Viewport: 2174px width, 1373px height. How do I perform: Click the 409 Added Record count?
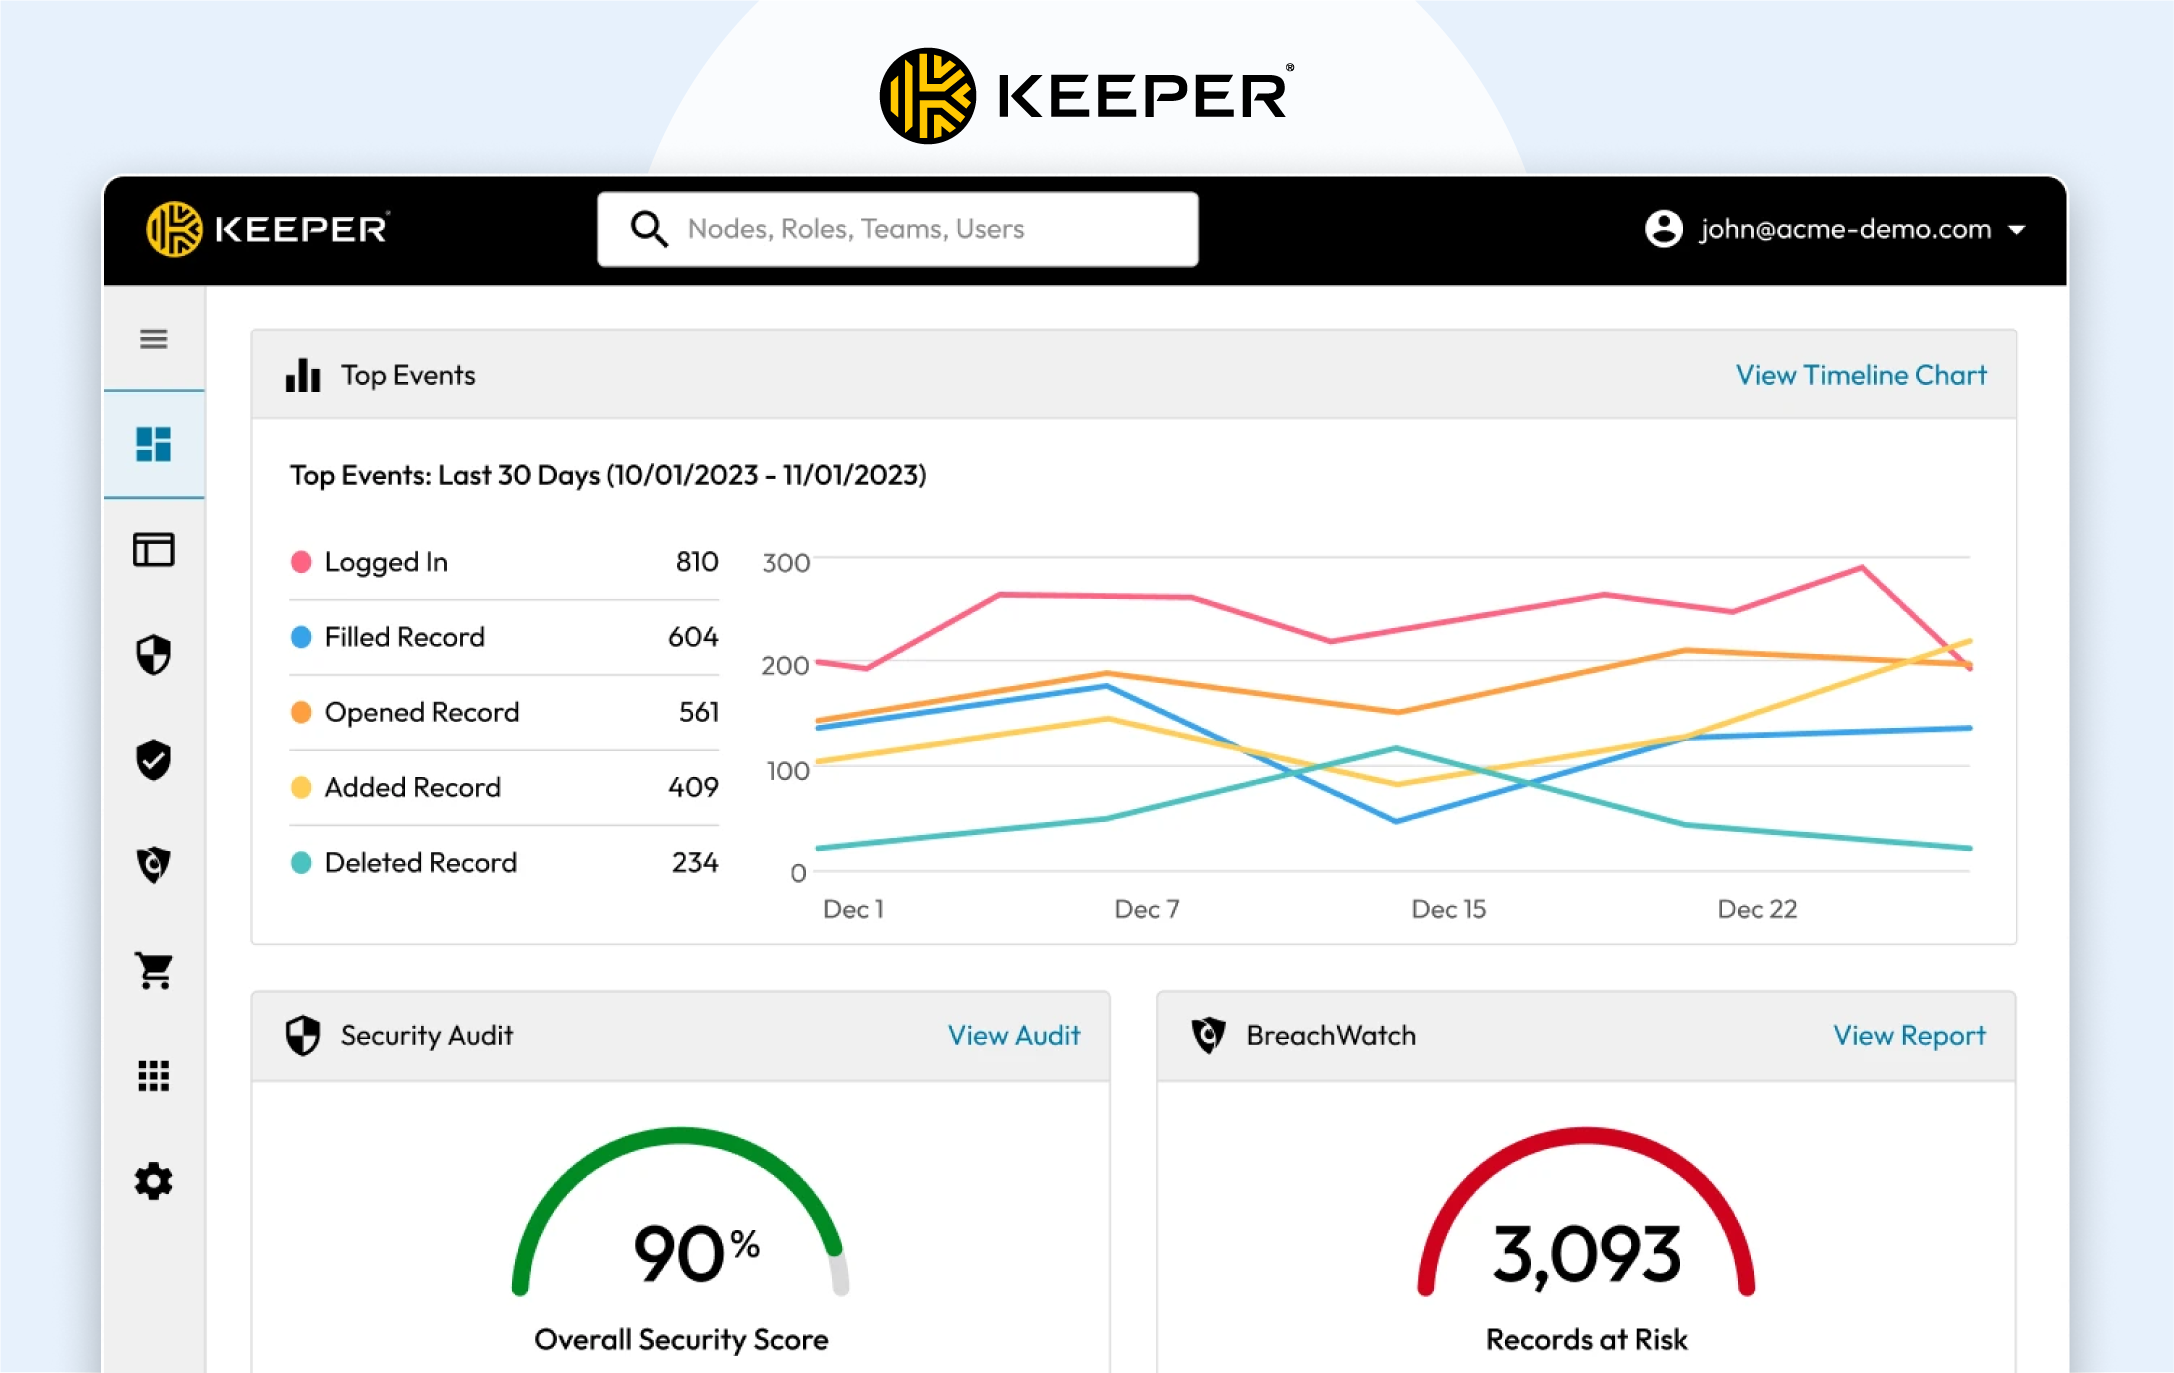click(693, 787)
